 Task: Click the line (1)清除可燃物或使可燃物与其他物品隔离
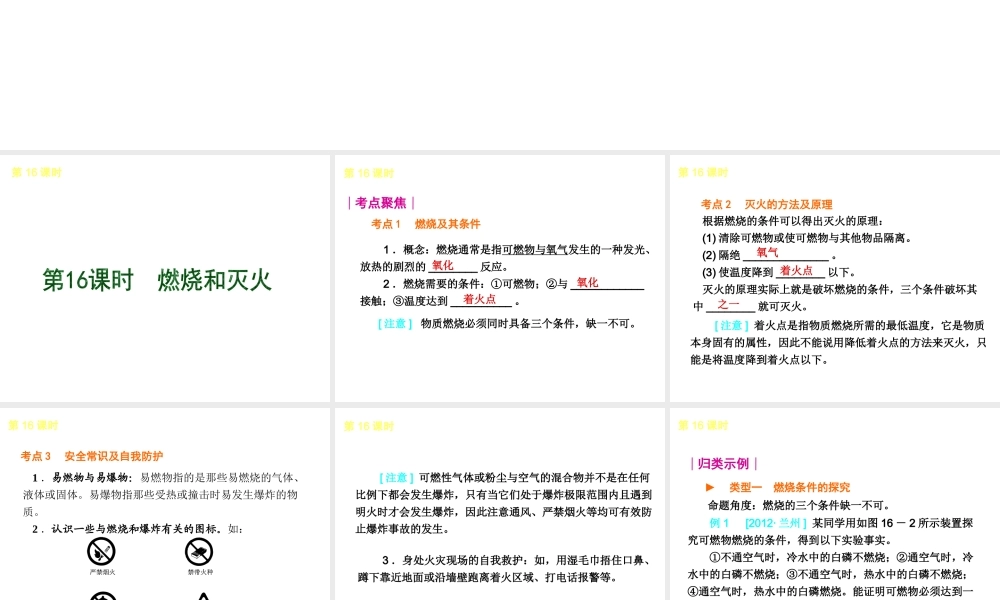point(807,238)
